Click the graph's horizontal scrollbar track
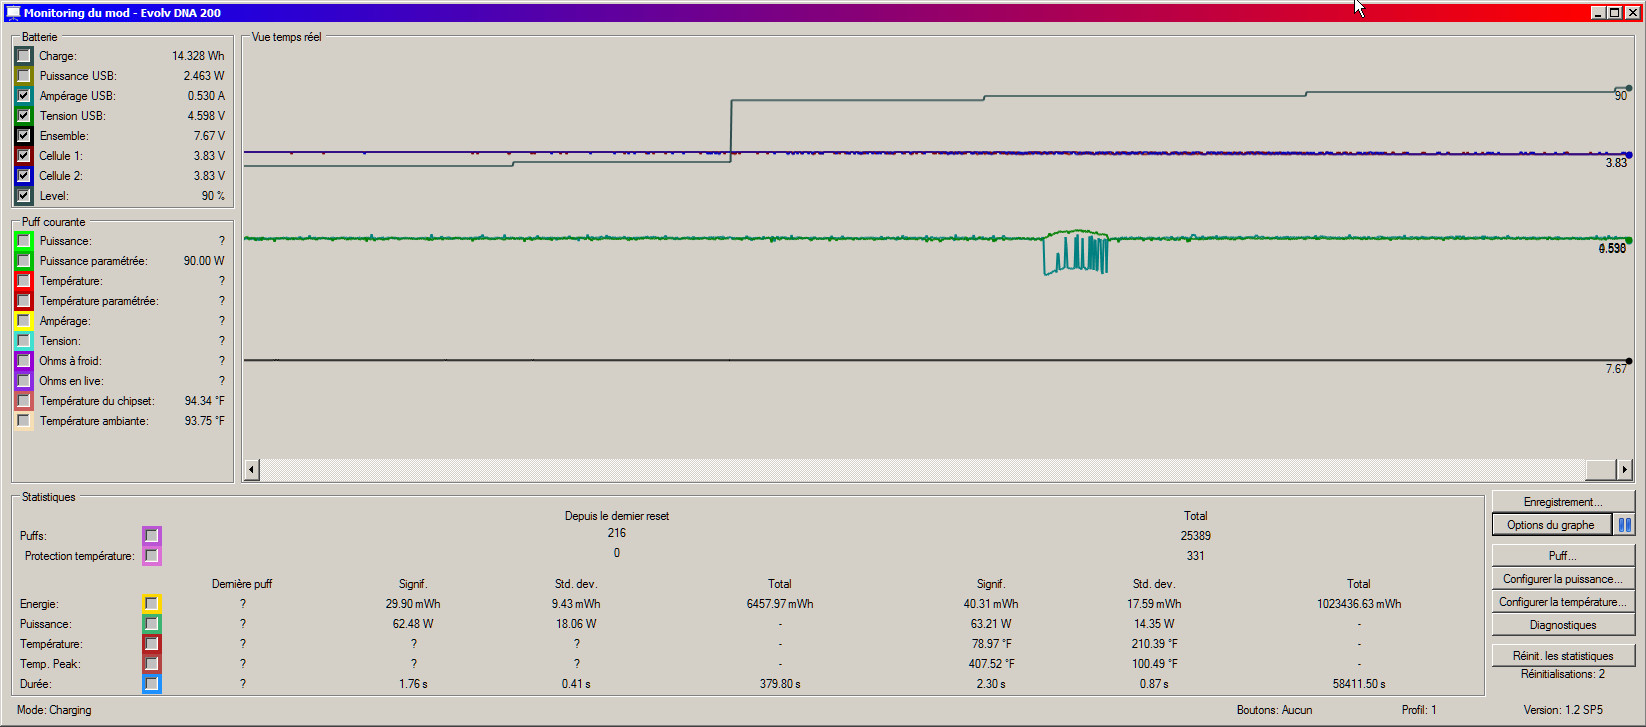Viewport: 1646px width, 727px height. [x=920, y=470]
